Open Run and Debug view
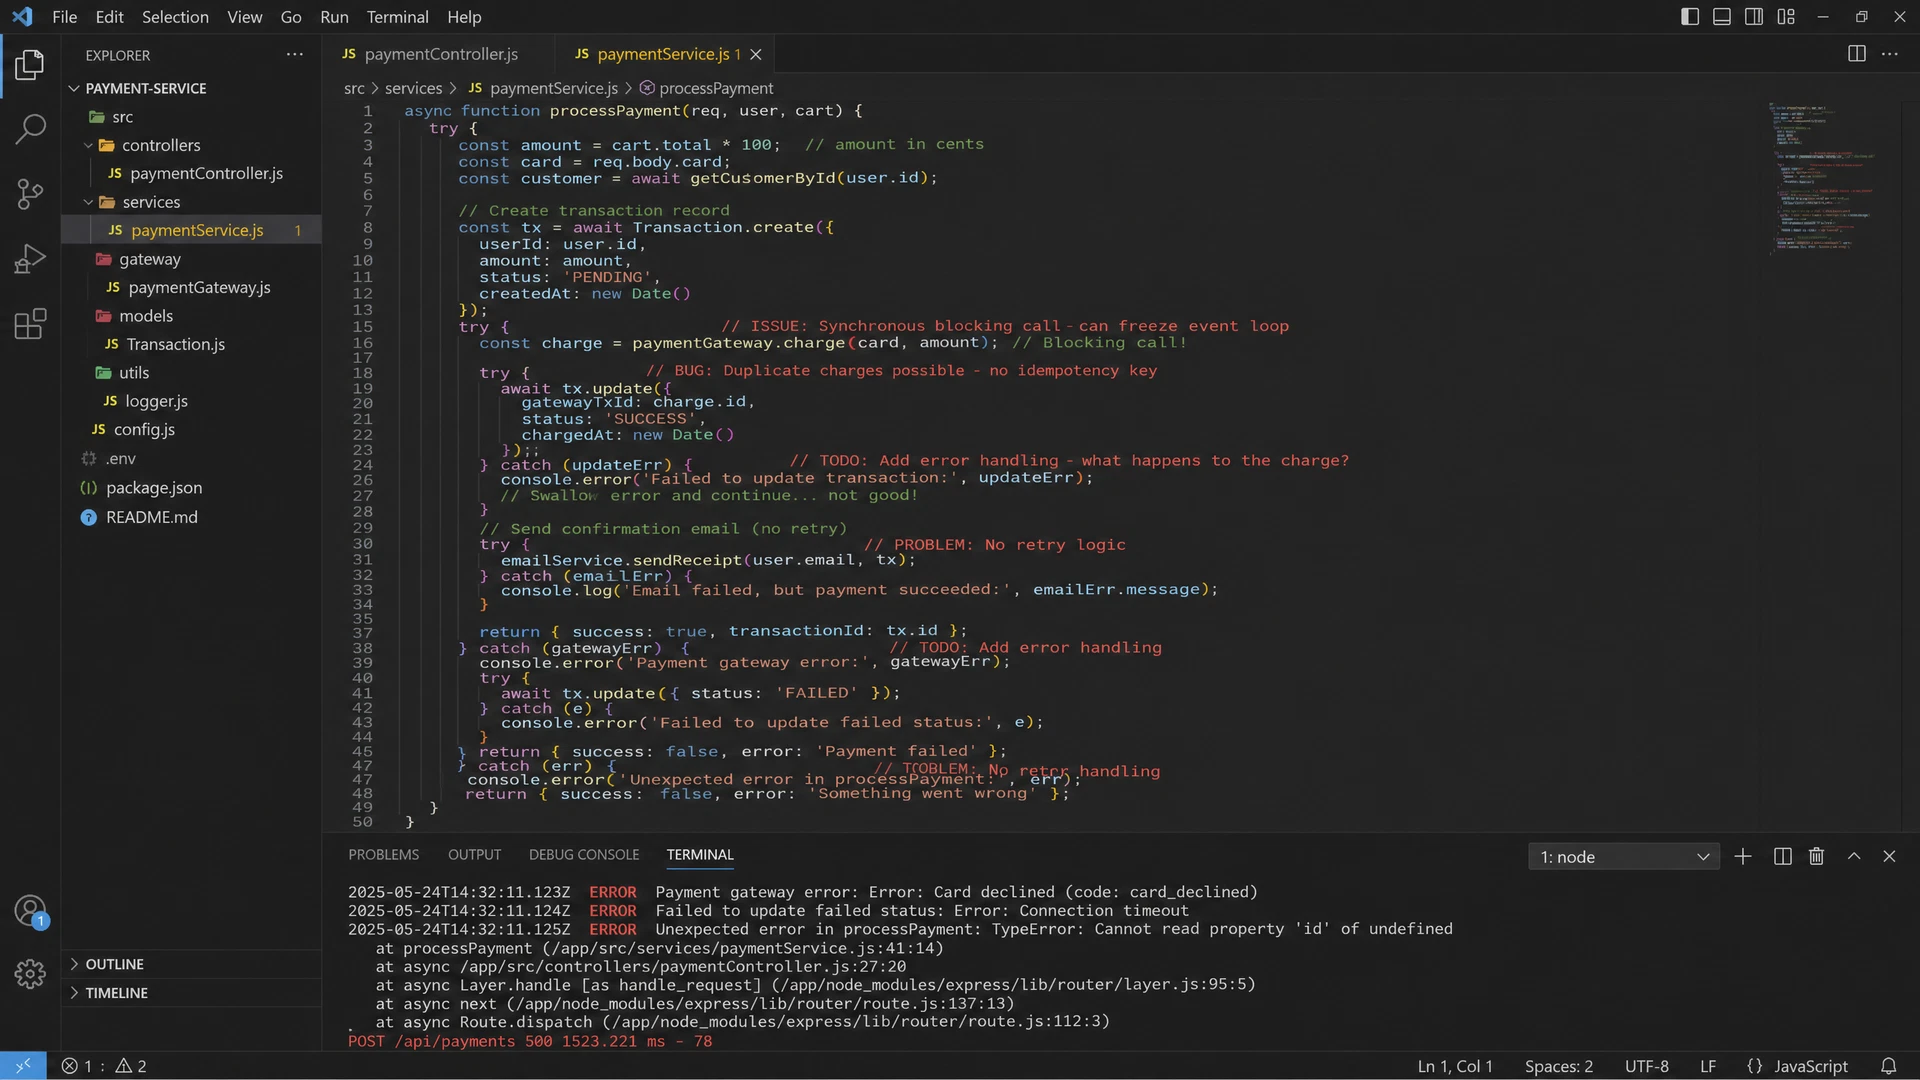Screen dimensions: 1920x1080 pos(30,258)
